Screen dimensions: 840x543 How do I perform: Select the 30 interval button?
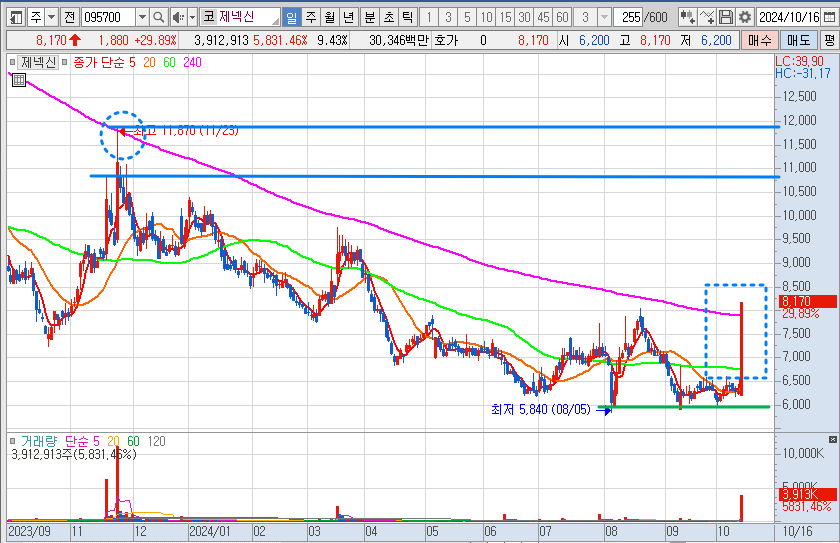(x=524, y=18)
